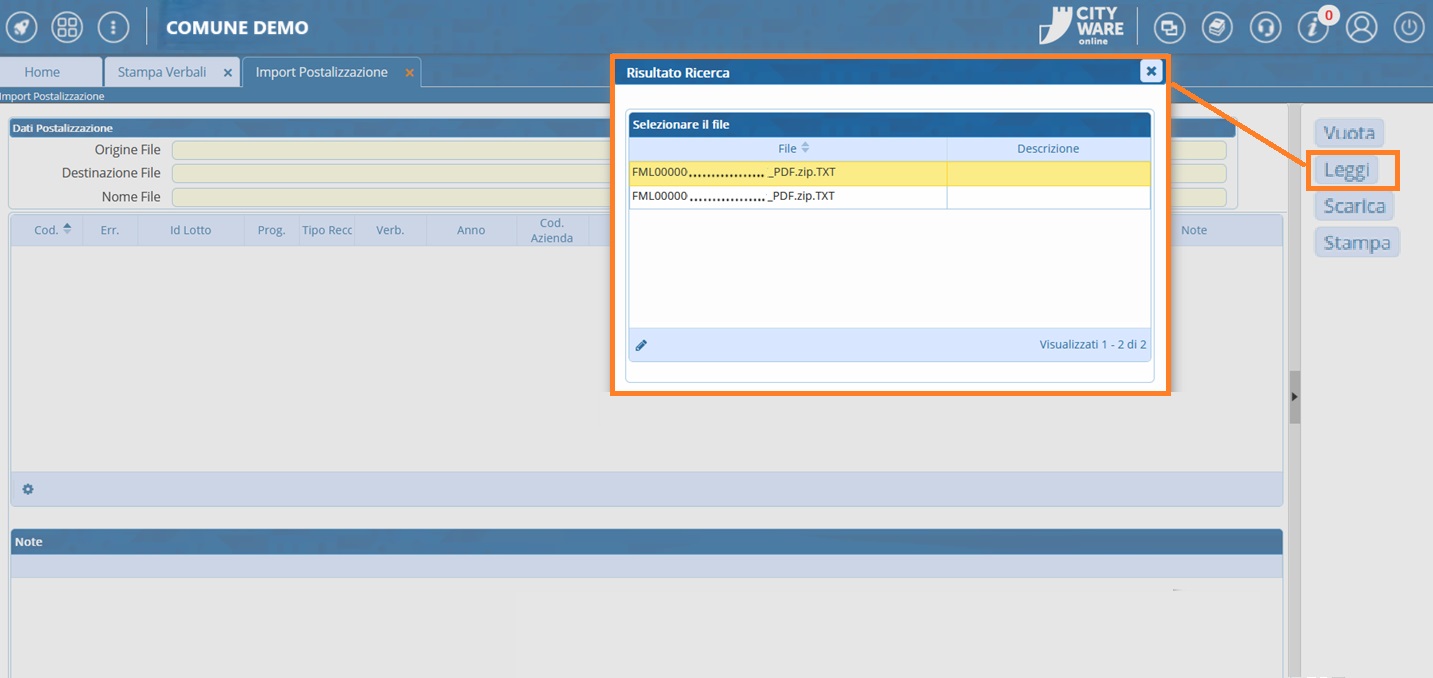Open the info notifications icon

(1312, 28)
